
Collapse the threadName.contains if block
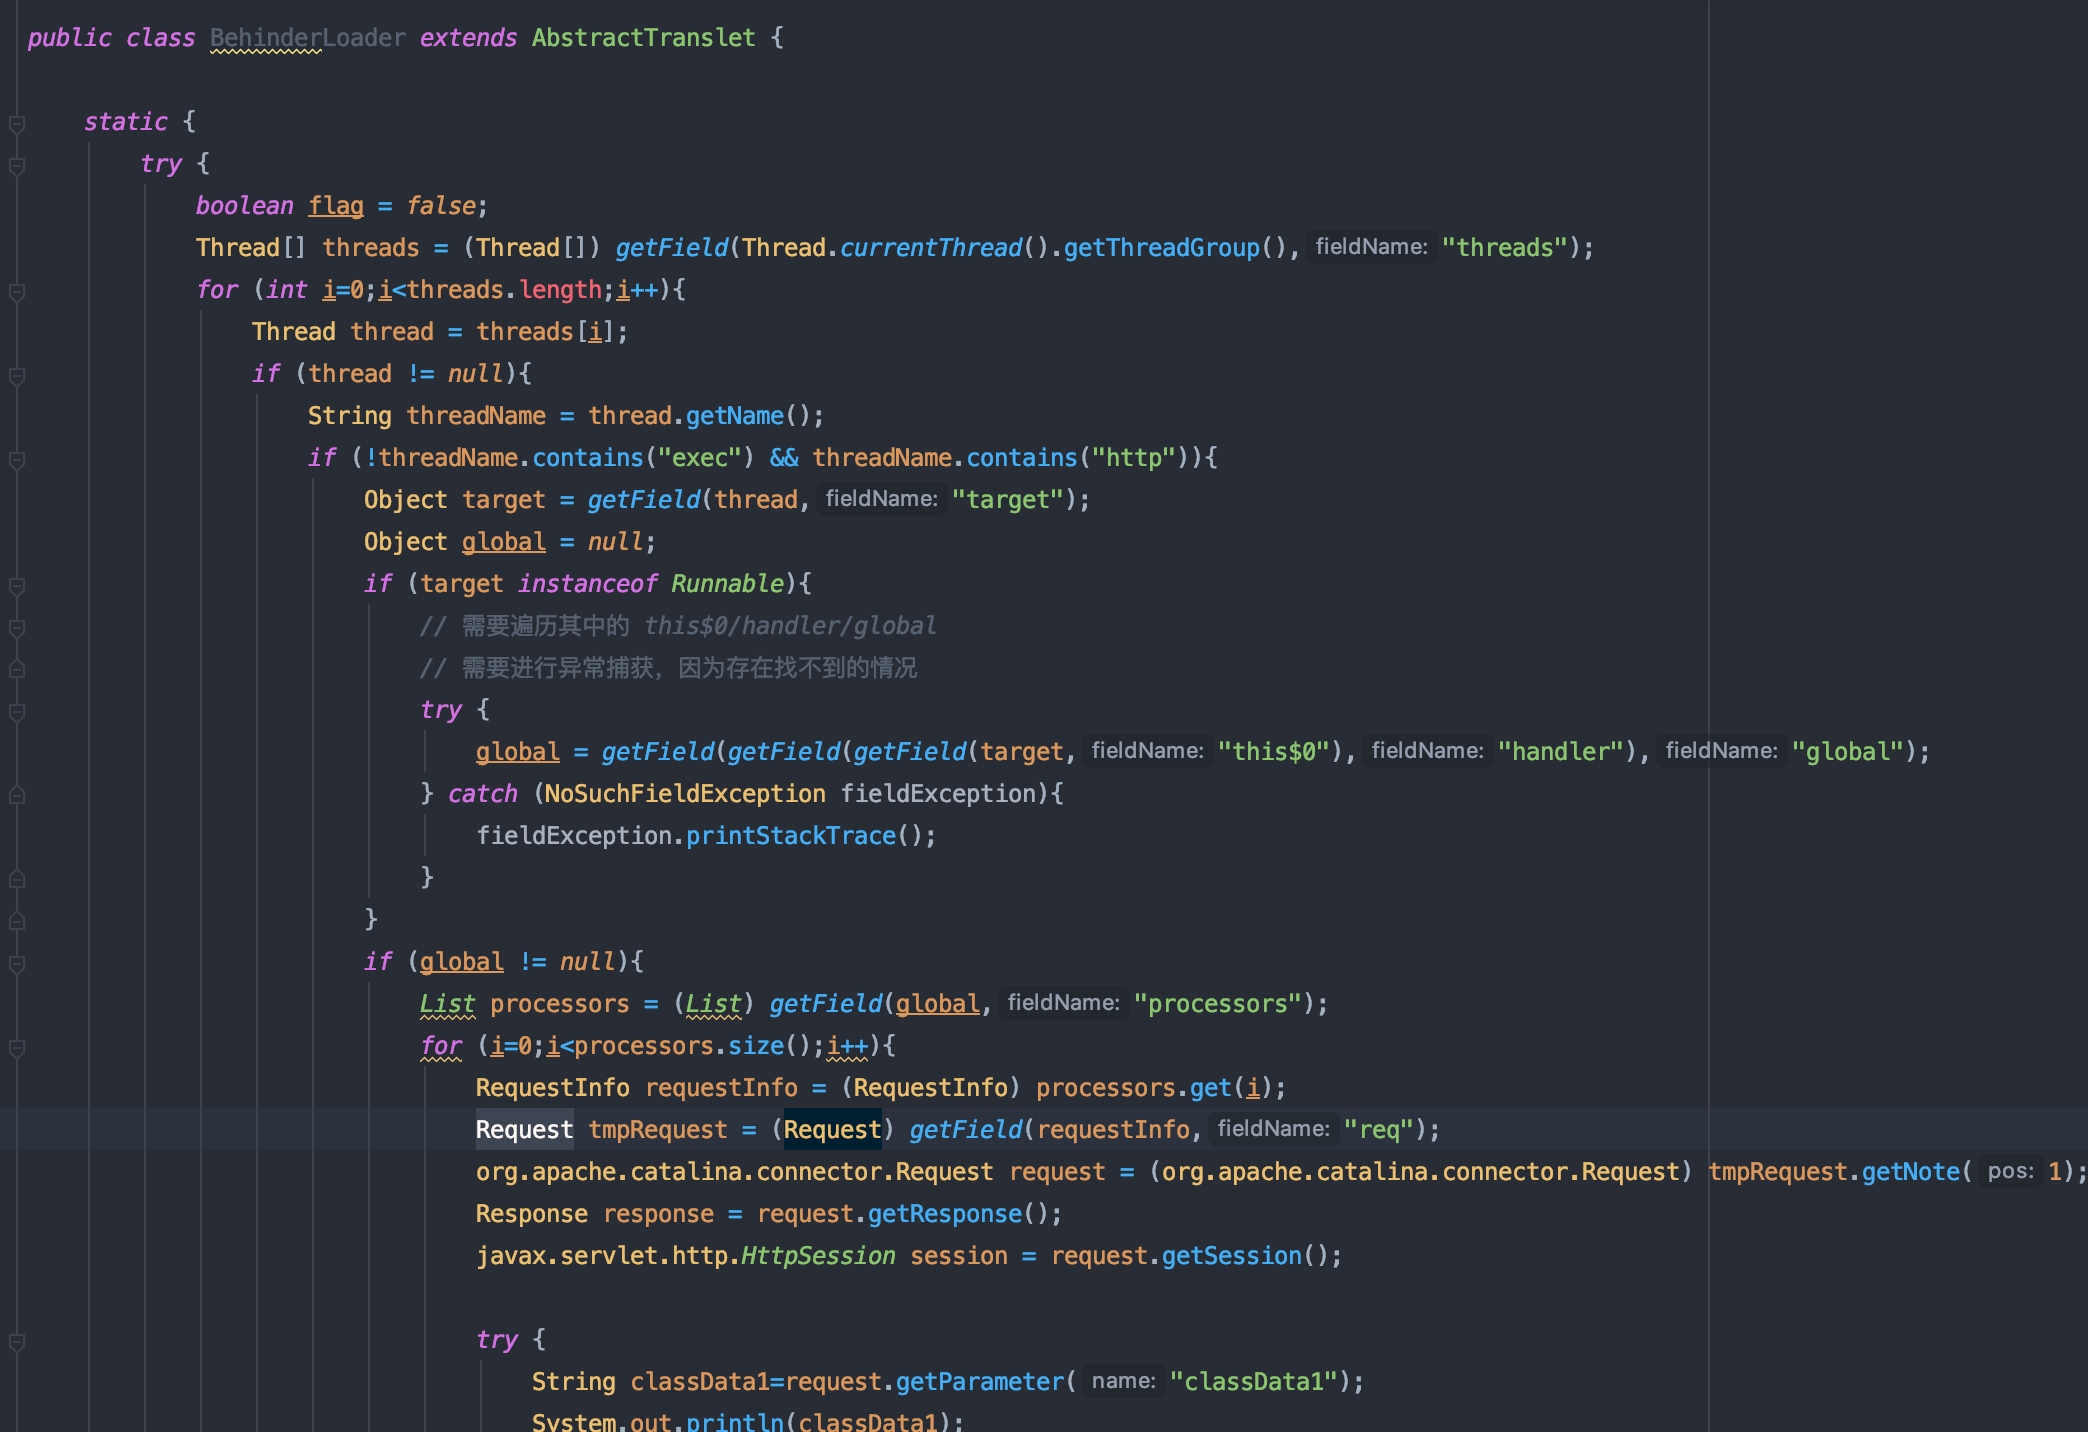click(17, 459)
